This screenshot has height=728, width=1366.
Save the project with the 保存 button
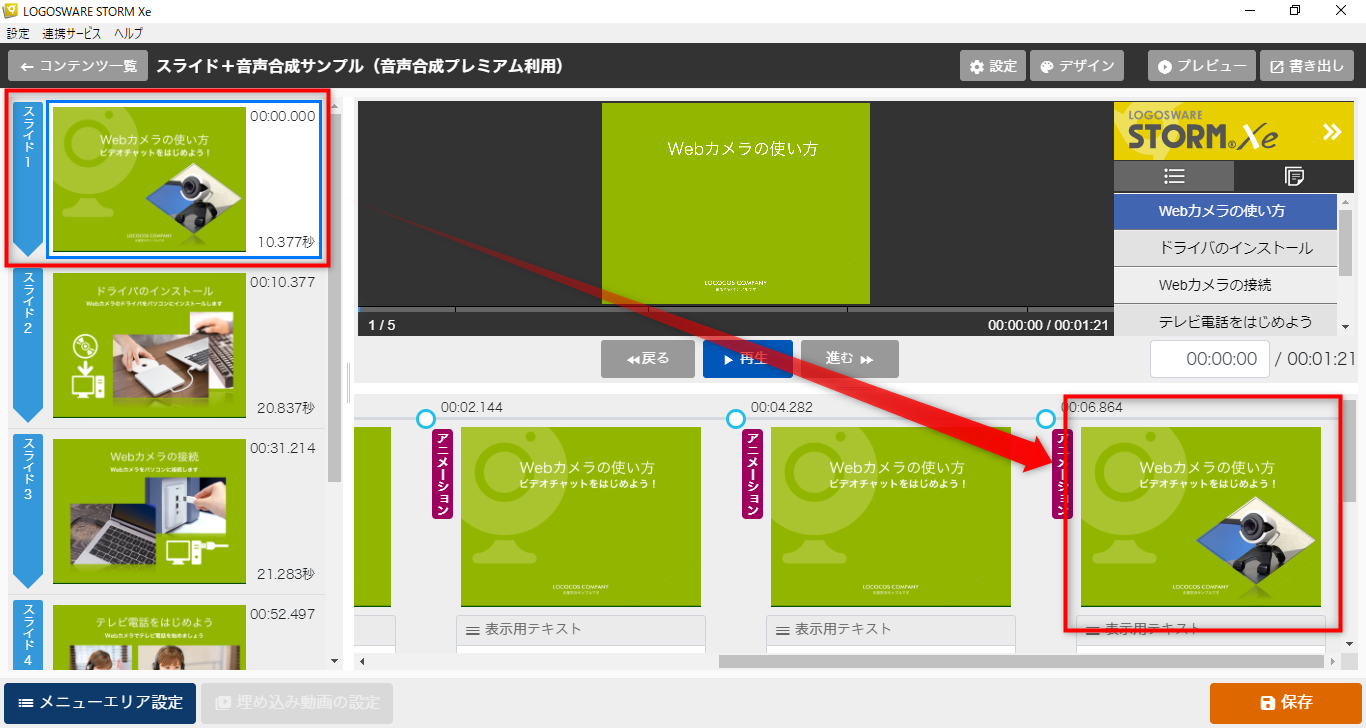[1285, 703]
